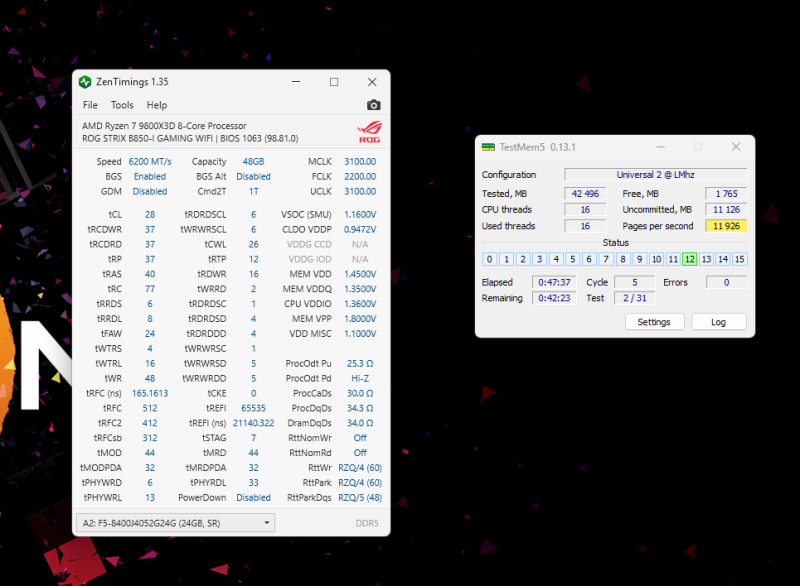The width and height of the screenshot is (800, 586).
Task: Select thread status box 6
Action: (589, 259)
